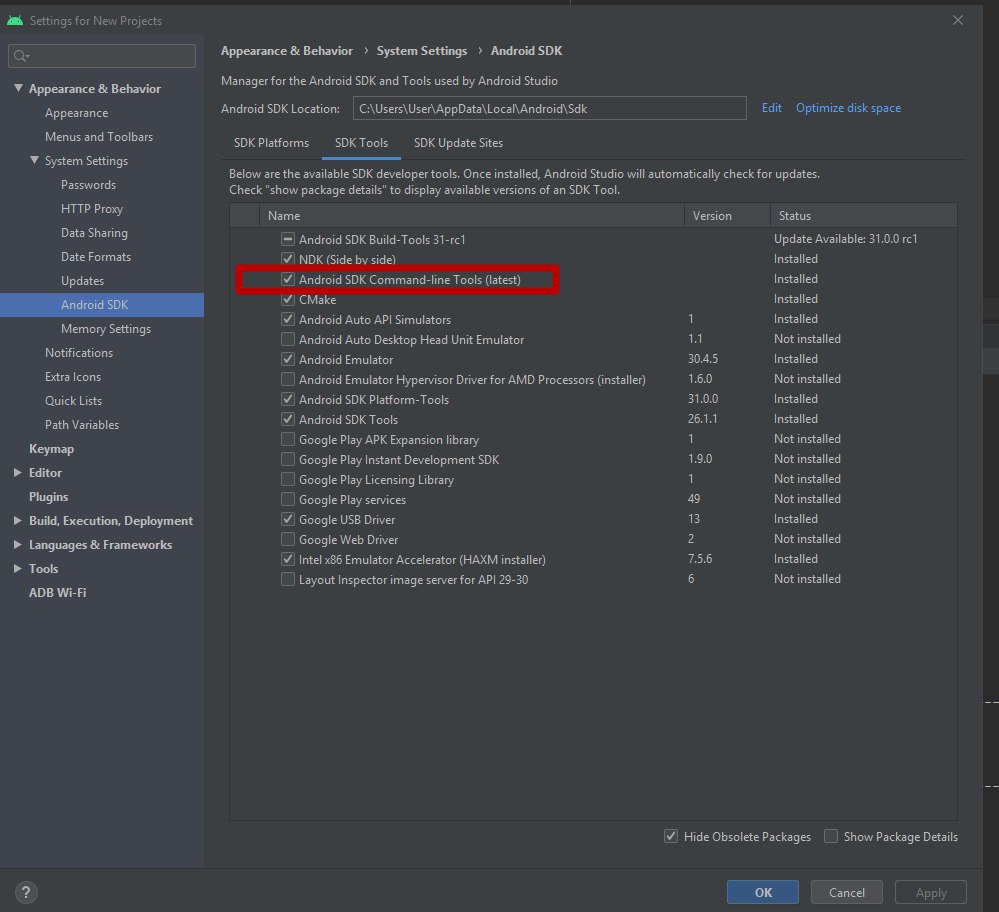Select Updates in the settings tree

[82, 280]
